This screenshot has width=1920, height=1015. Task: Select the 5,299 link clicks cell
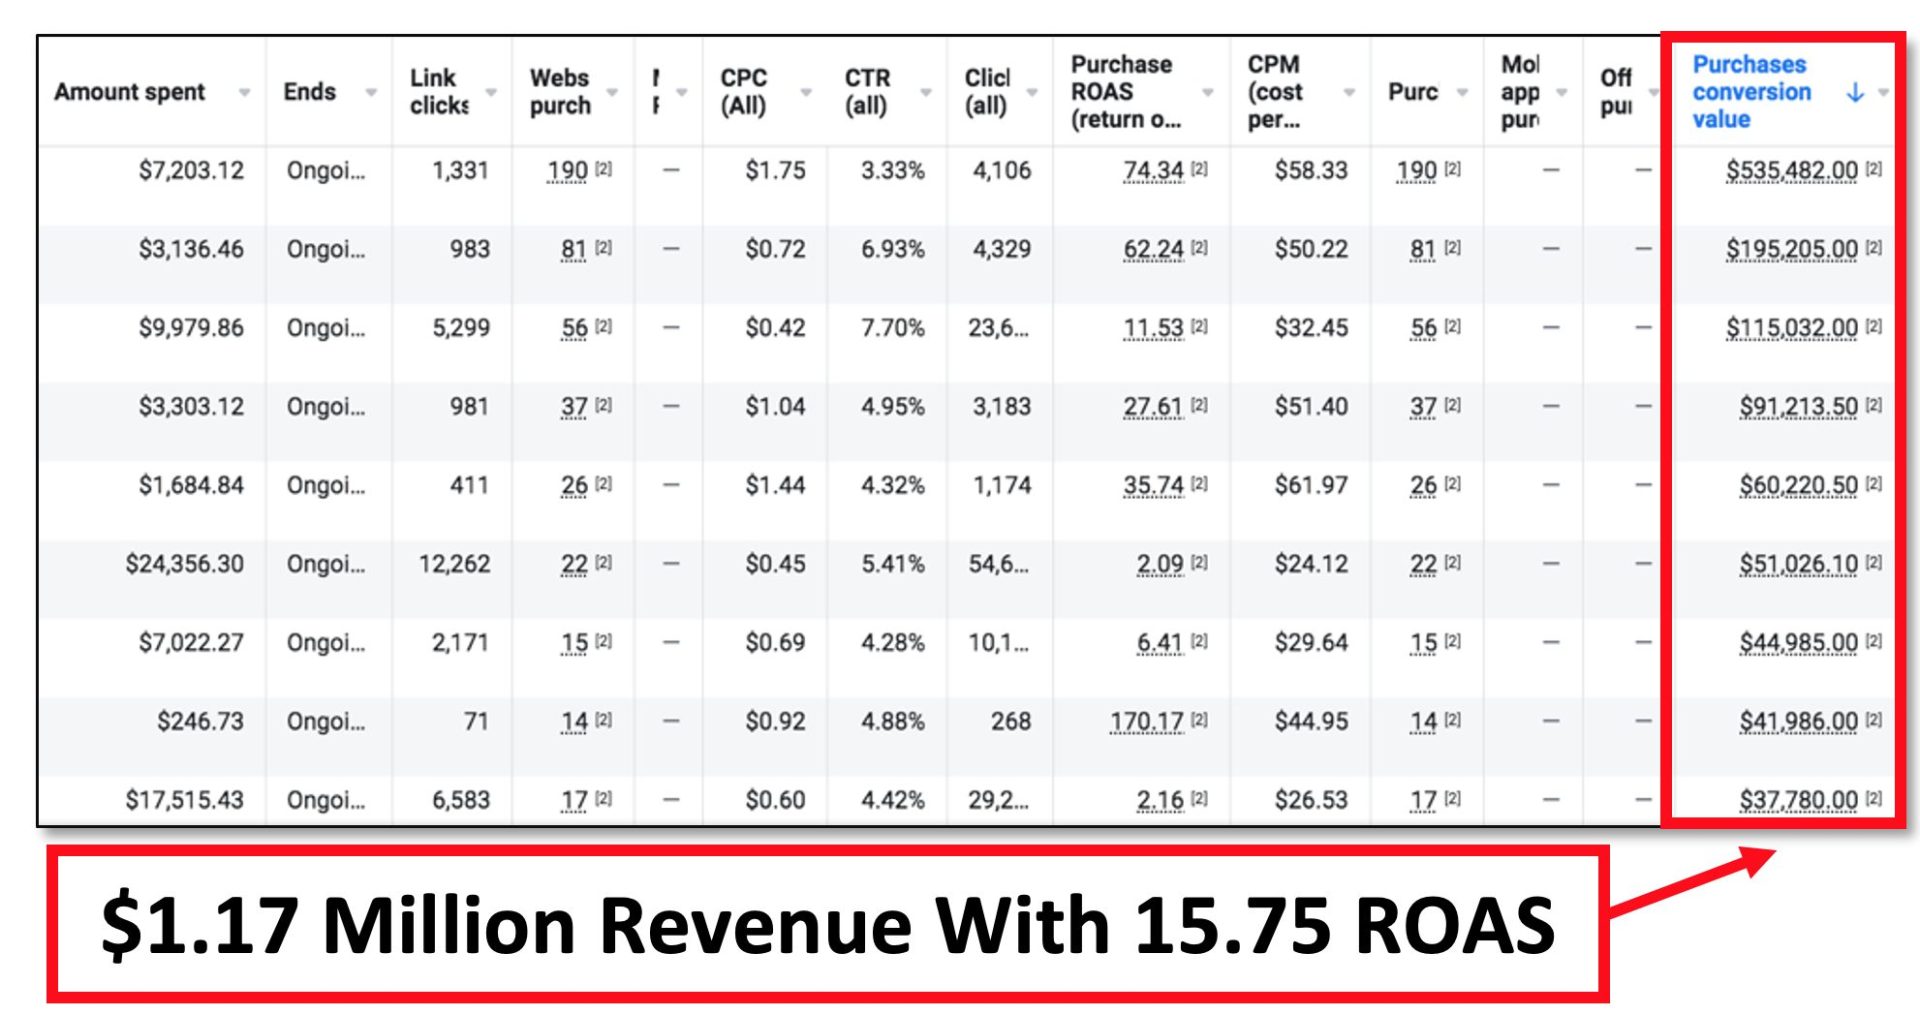[x=461, y=328]
